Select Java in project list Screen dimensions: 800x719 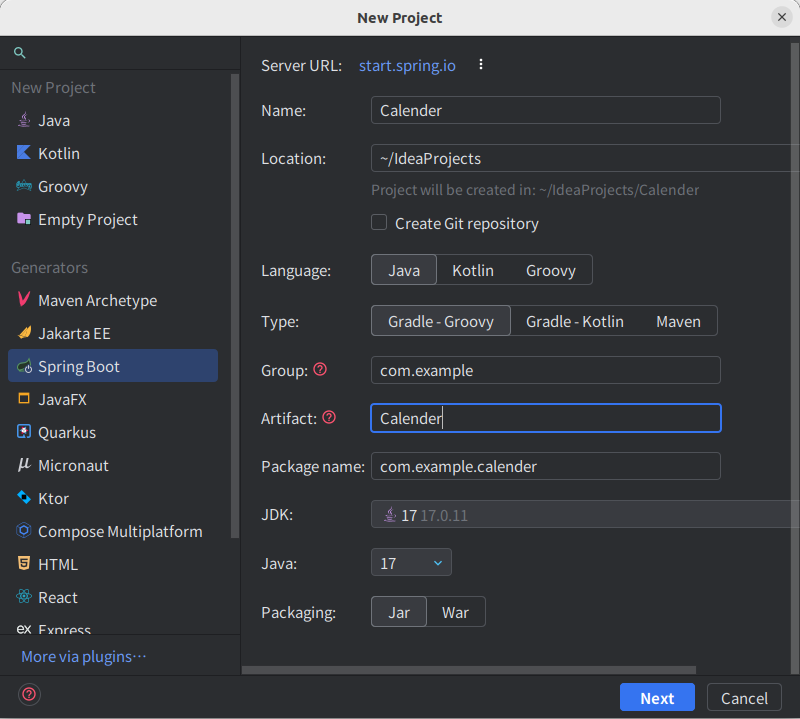tap(113, 120)
